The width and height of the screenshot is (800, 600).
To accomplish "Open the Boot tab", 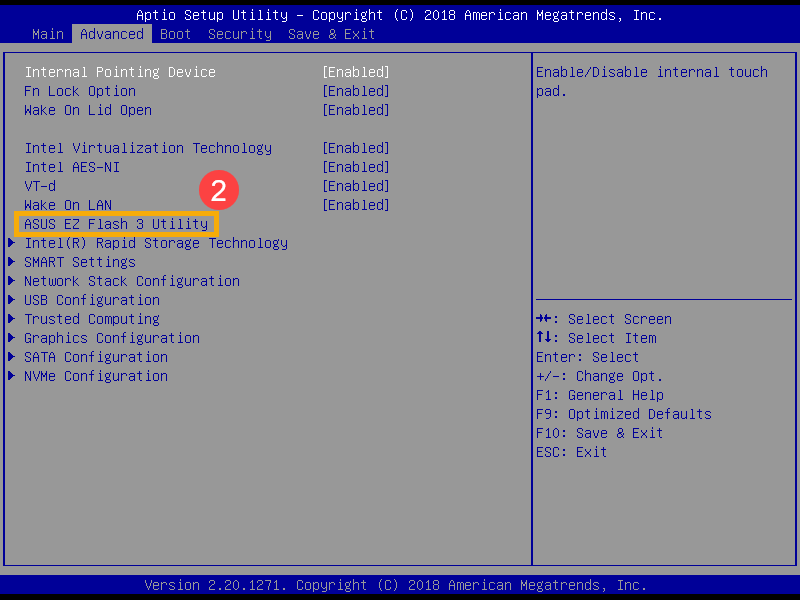I will (175, 34).
